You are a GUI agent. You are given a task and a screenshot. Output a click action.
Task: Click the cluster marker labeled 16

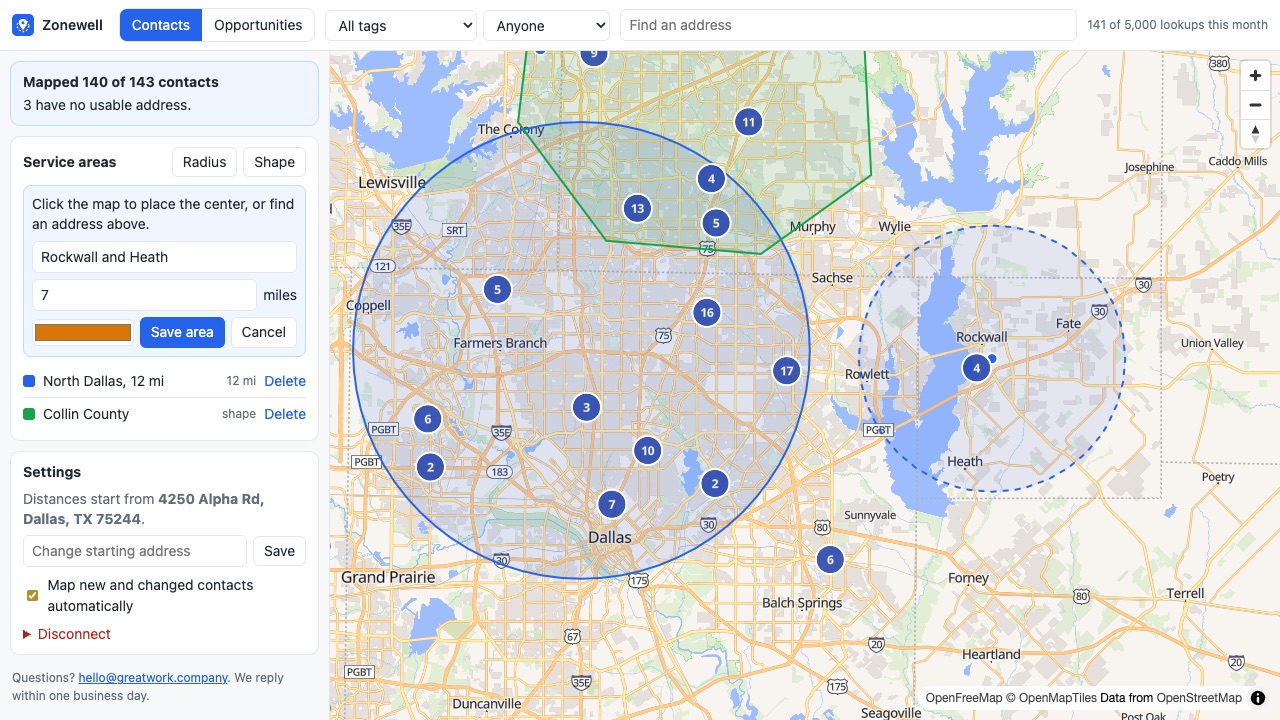click(x=707, y=313)
